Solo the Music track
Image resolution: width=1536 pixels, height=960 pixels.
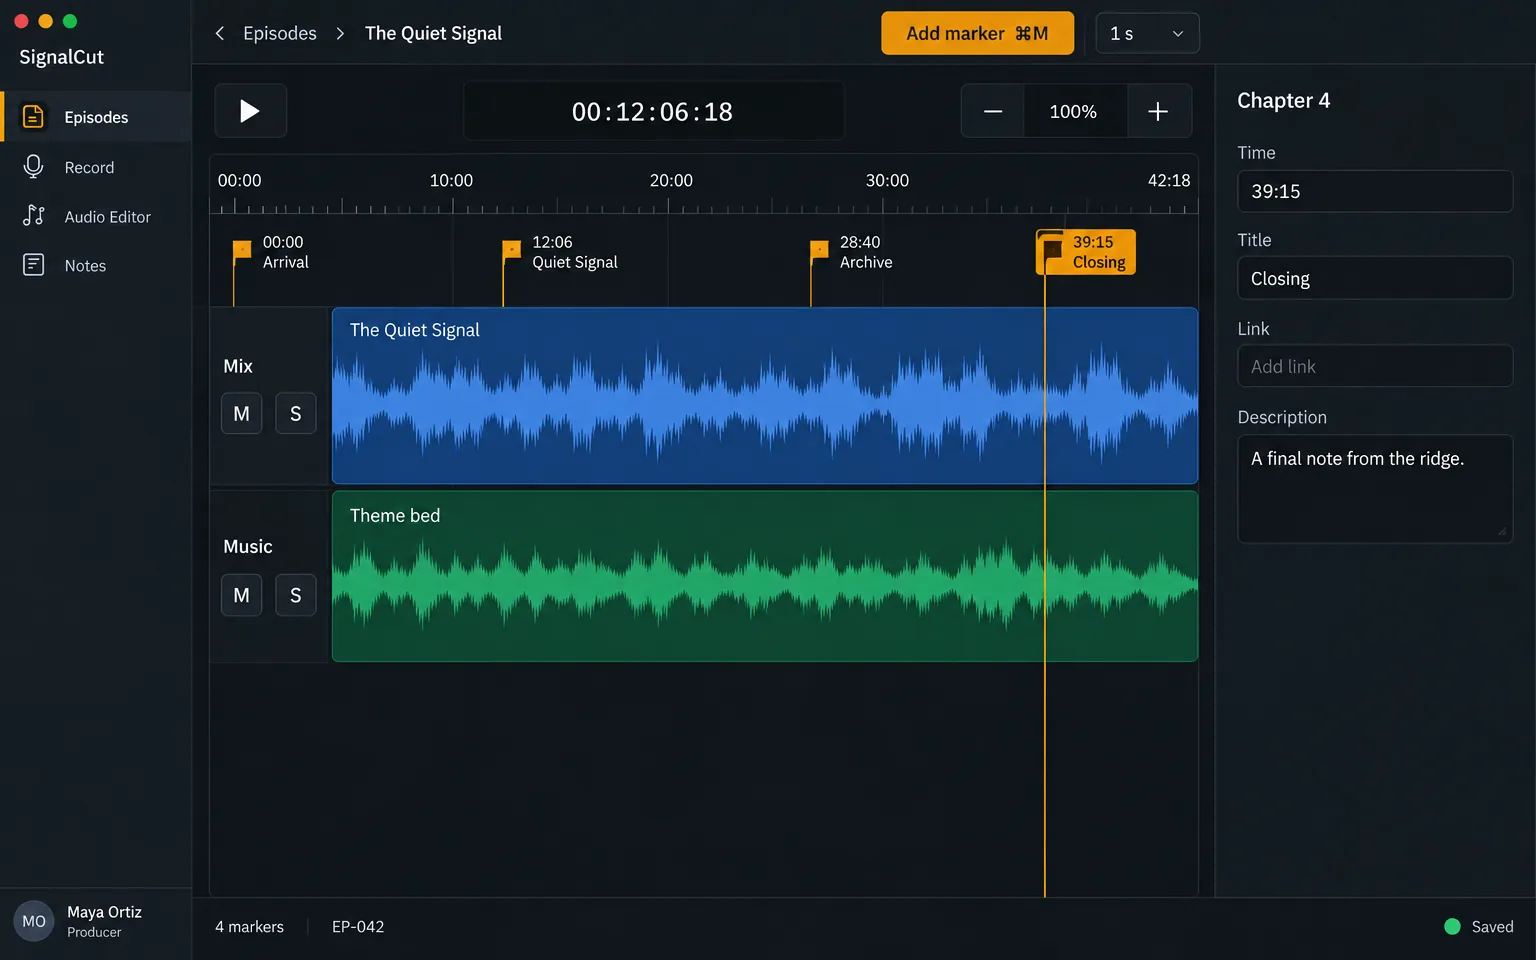click(x=295, y=595)
